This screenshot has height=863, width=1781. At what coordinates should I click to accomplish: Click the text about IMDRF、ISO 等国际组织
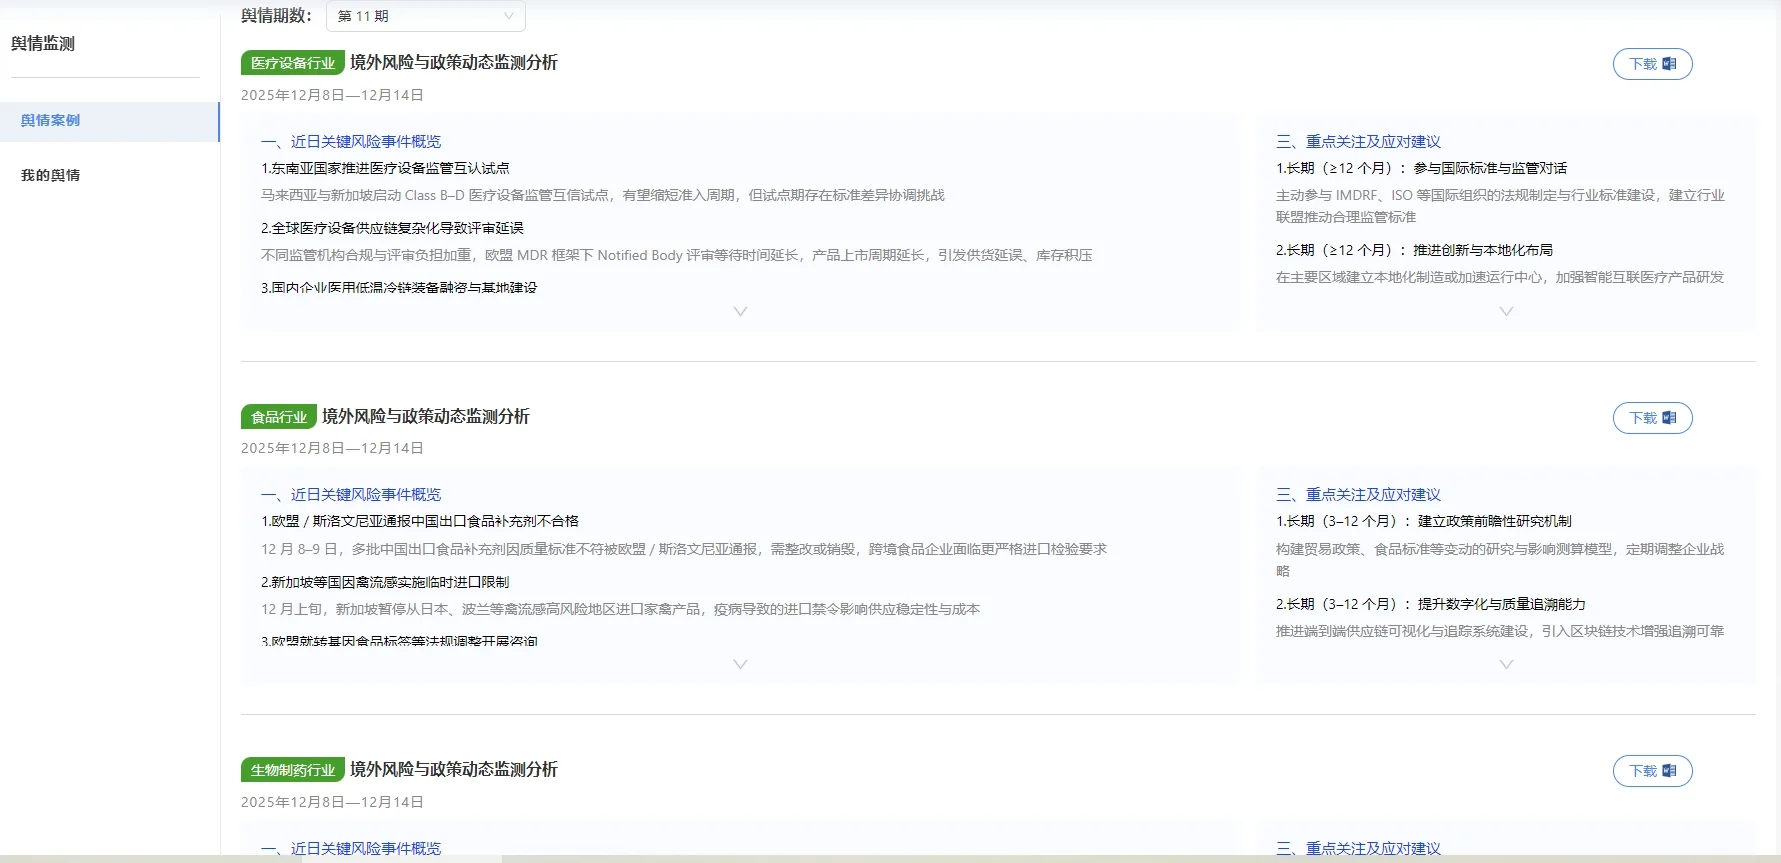(1500, 206)
